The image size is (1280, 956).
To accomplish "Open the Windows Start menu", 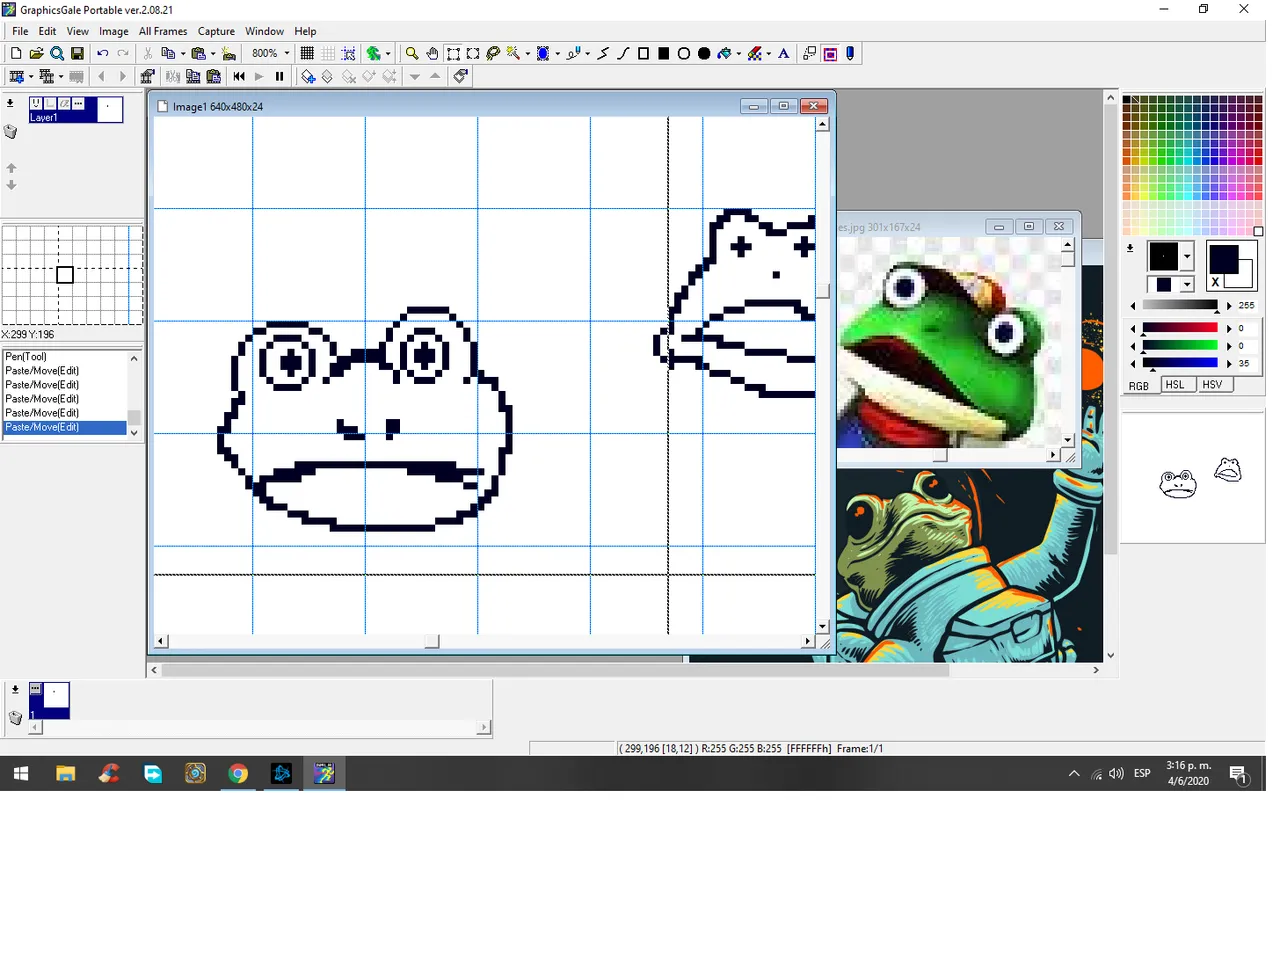I will pos(21,773).
